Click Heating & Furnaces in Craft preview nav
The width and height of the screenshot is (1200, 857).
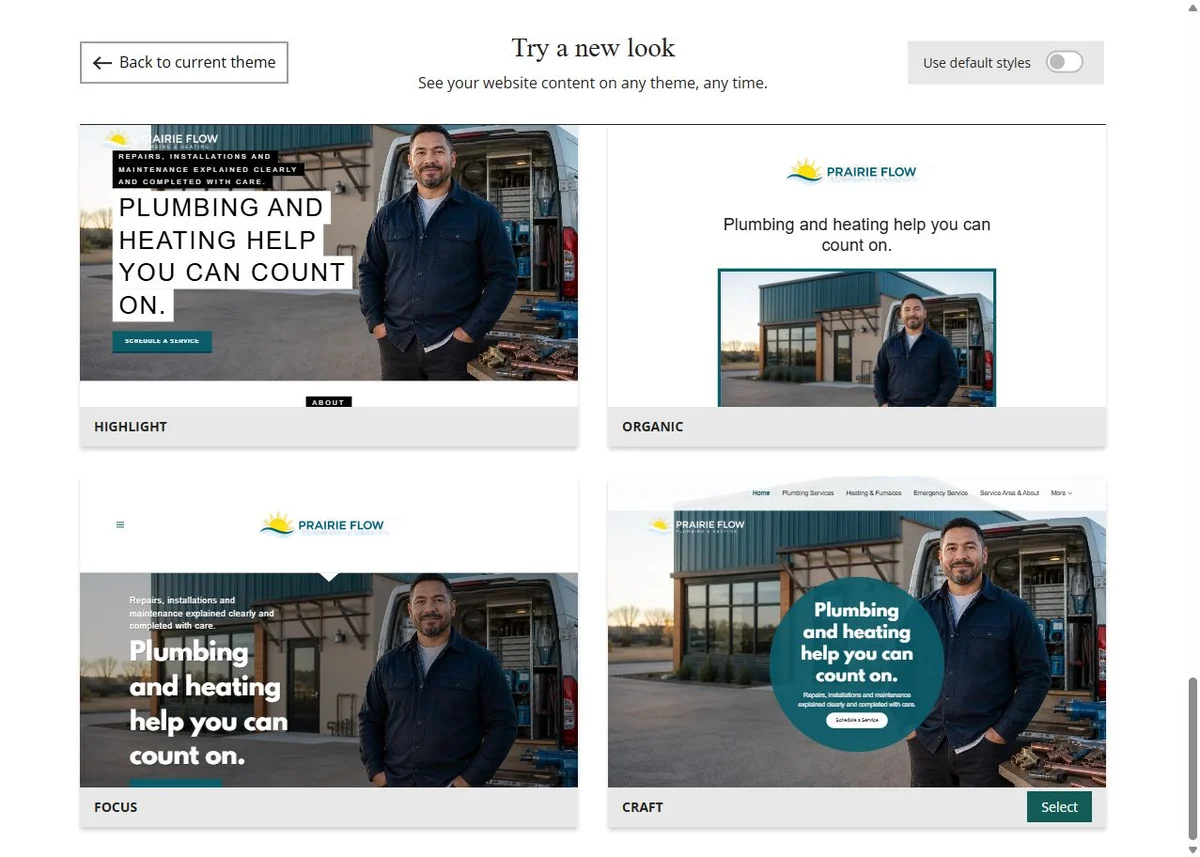[x=874, y=493]
